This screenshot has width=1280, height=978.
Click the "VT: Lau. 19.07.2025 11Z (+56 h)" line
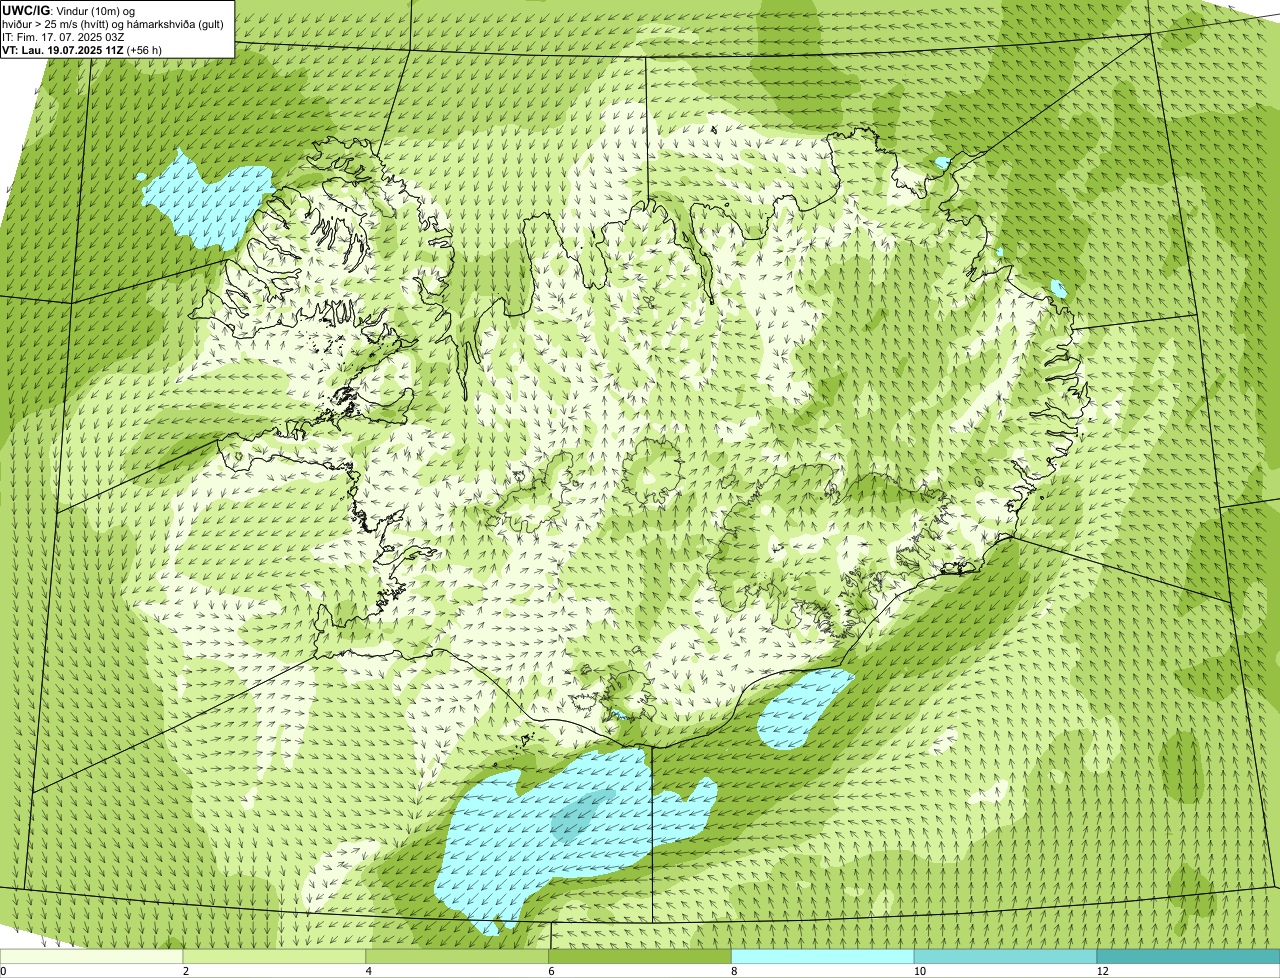click(82, 50)
